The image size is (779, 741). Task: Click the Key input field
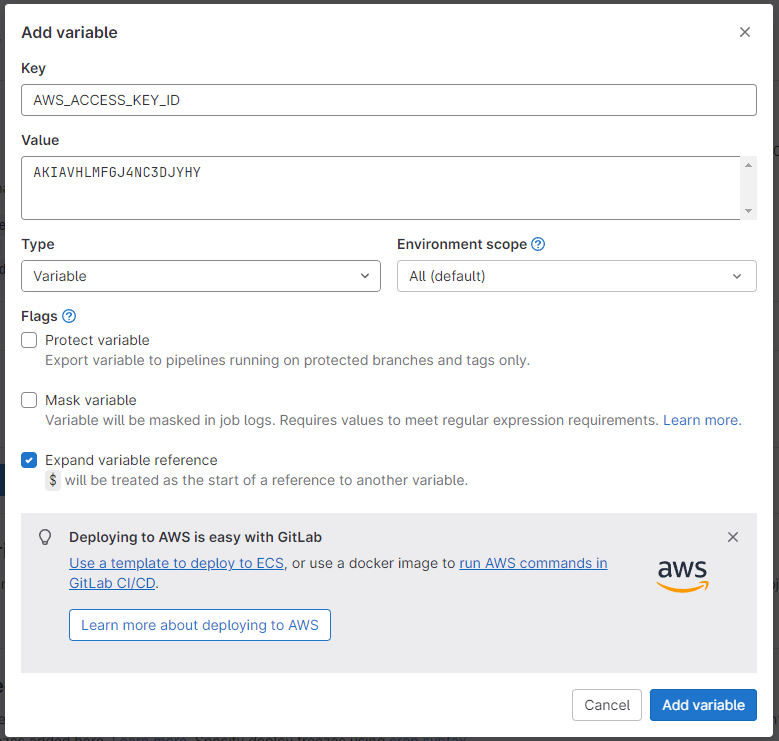[388, 100]
